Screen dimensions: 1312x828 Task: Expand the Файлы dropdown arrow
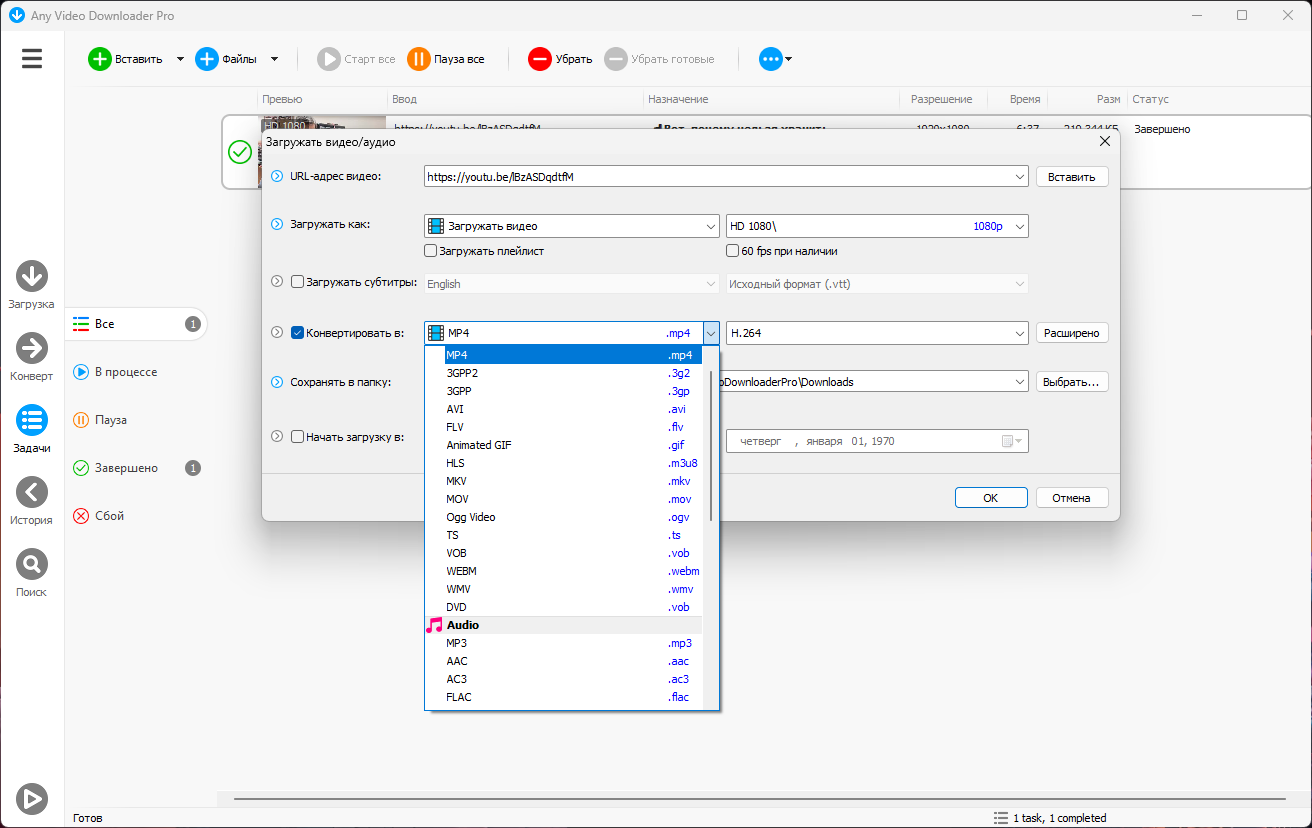(x=274, y=59)
